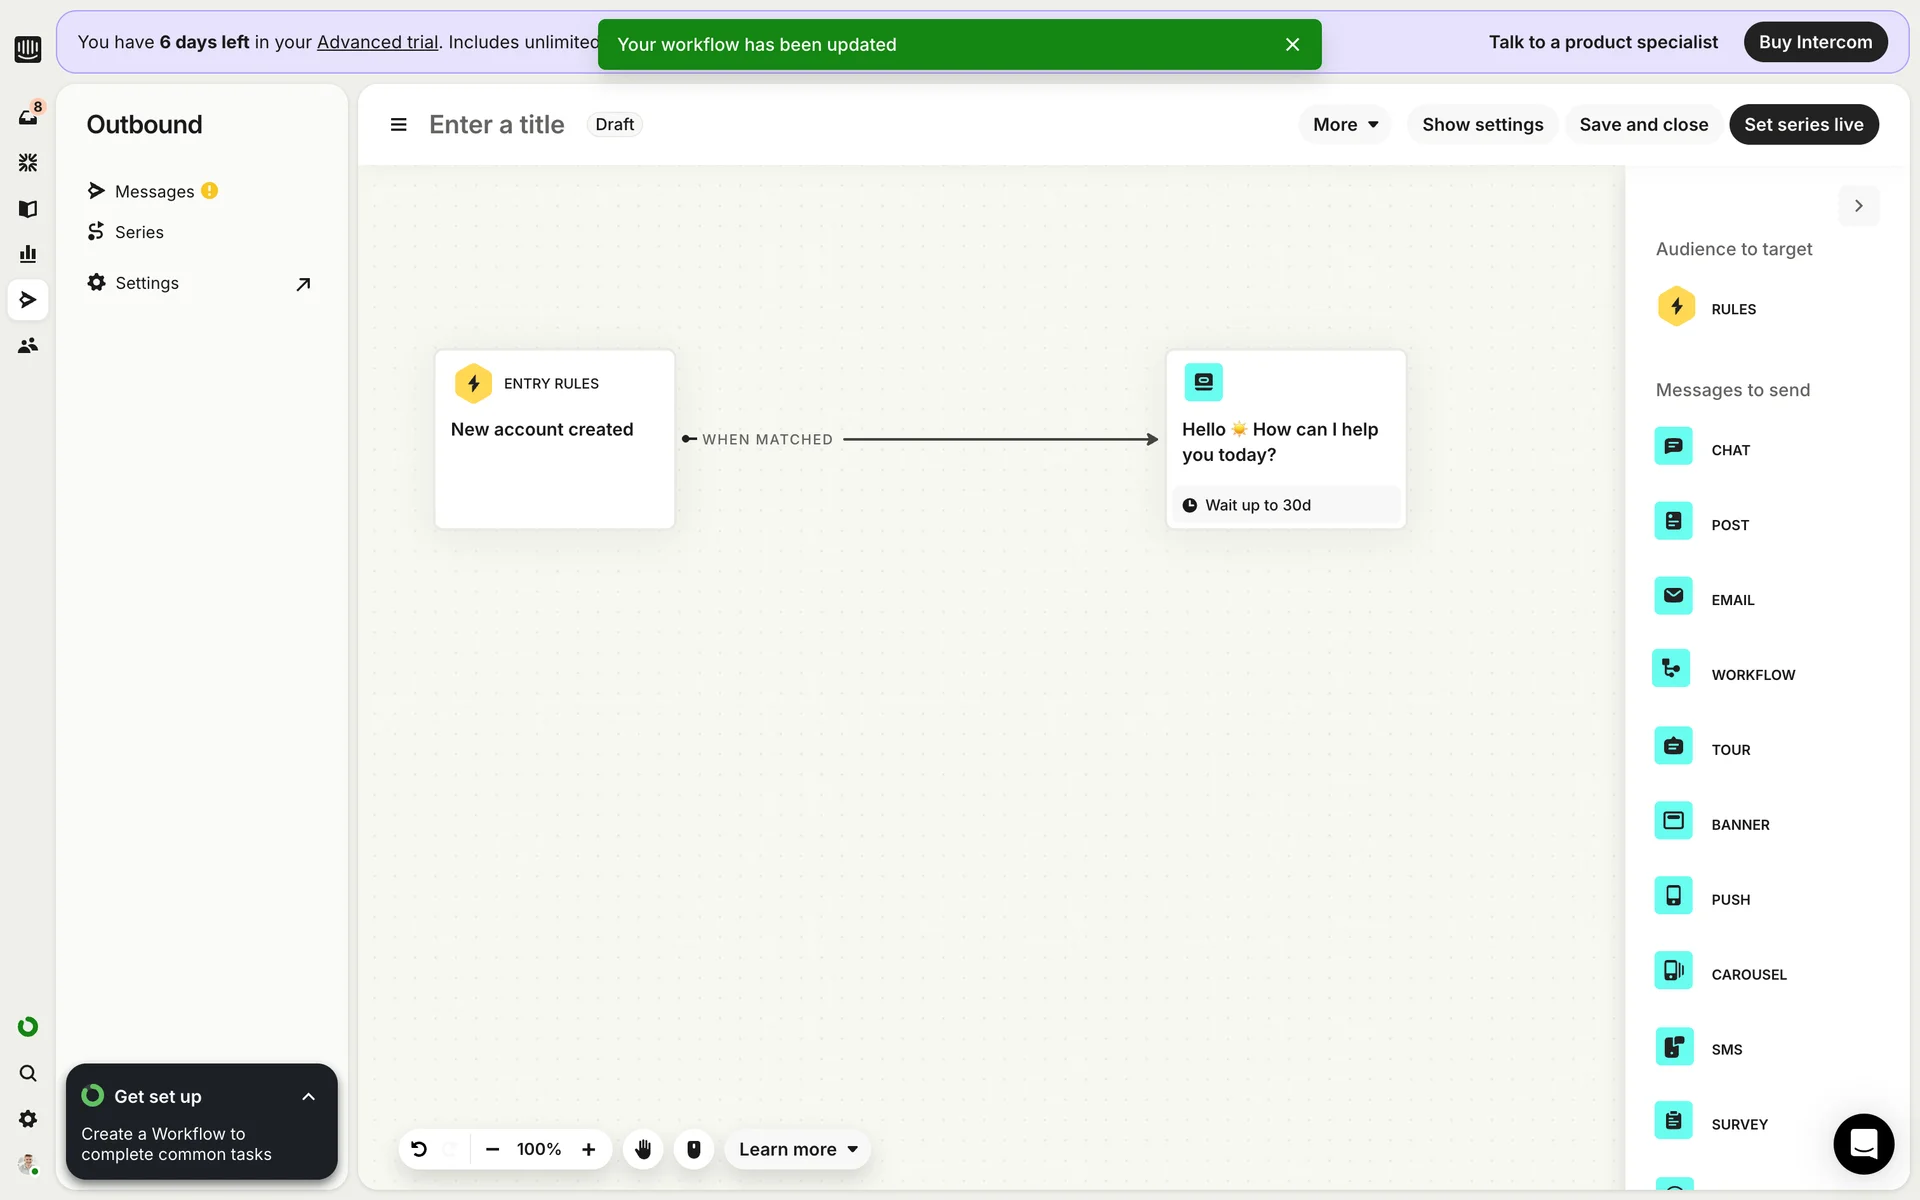1920x1200 pixels.
Task: Add a Workflow block from the sidebar
Action: pyautogui.click(x=1671, y=669)
